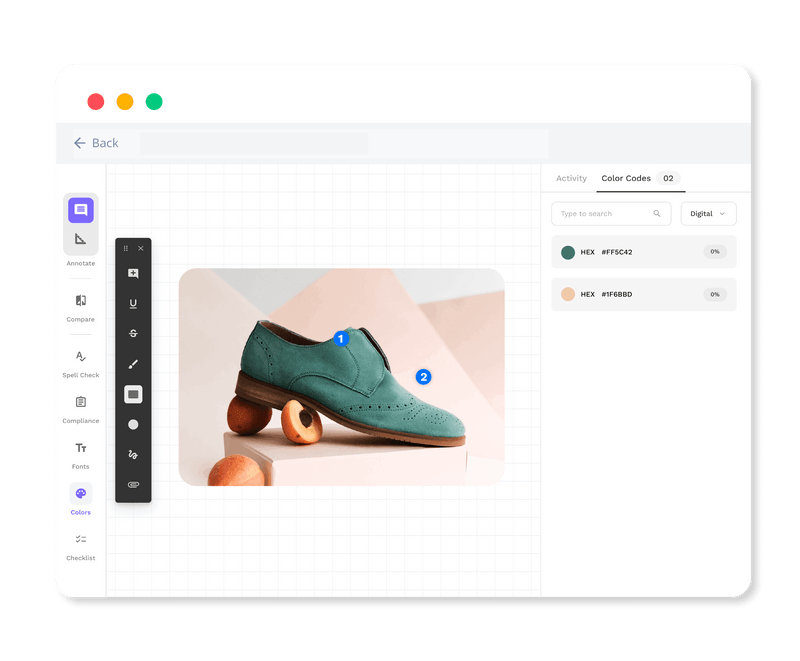Select the freehand scribble tool
The image size is (800, 661).
coord(131,454)
